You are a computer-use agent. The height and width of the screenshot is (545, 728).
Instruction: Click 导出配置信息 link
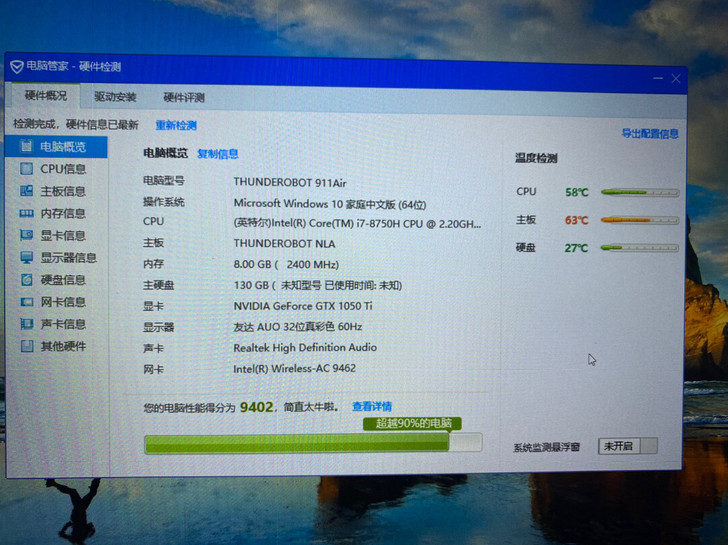tap(650, 134)
